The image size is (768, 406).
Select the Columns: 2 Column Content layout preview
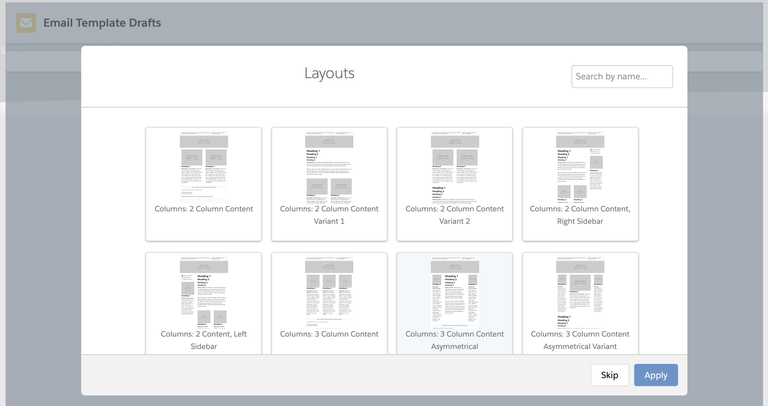tap(204, 166)
